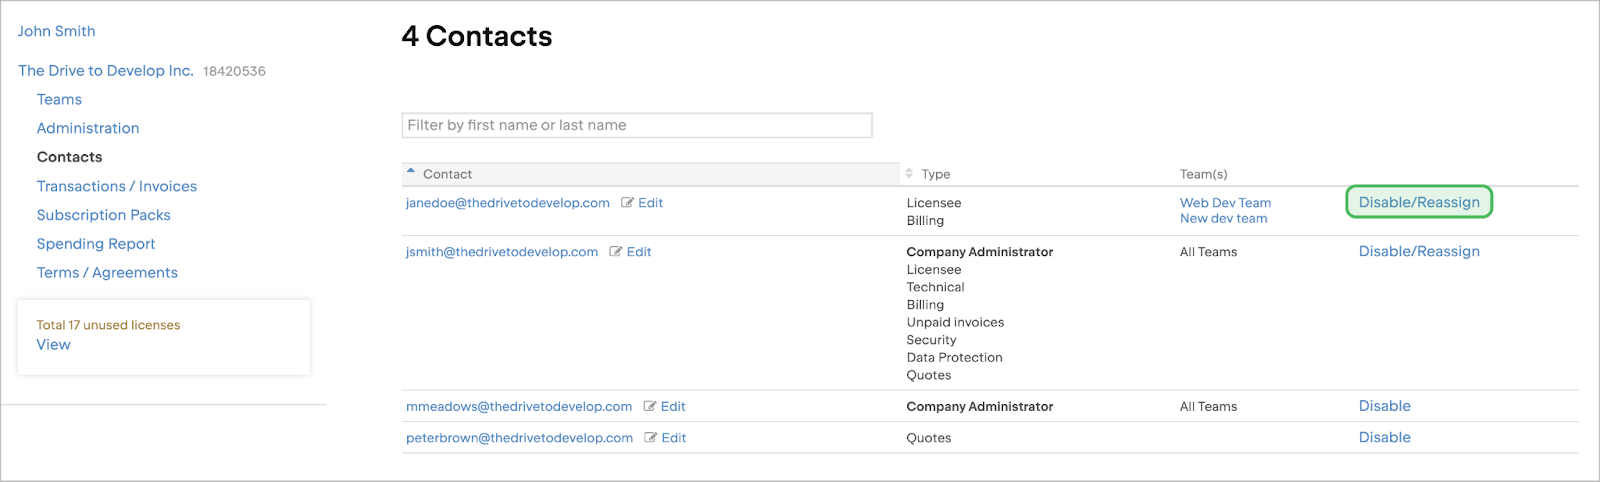Click Disable/Reassign for janedoe
Viewport: 1600px width, 482px height.
click(1418, 203)
